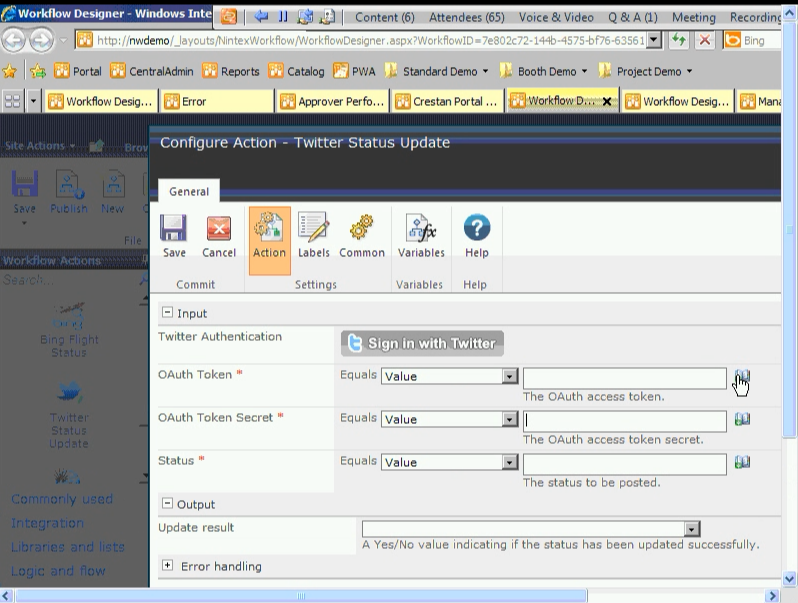This screenshot has width=798, height=603.
Task: Select the General ribbon tab
Action: click(x=189, y=191)
